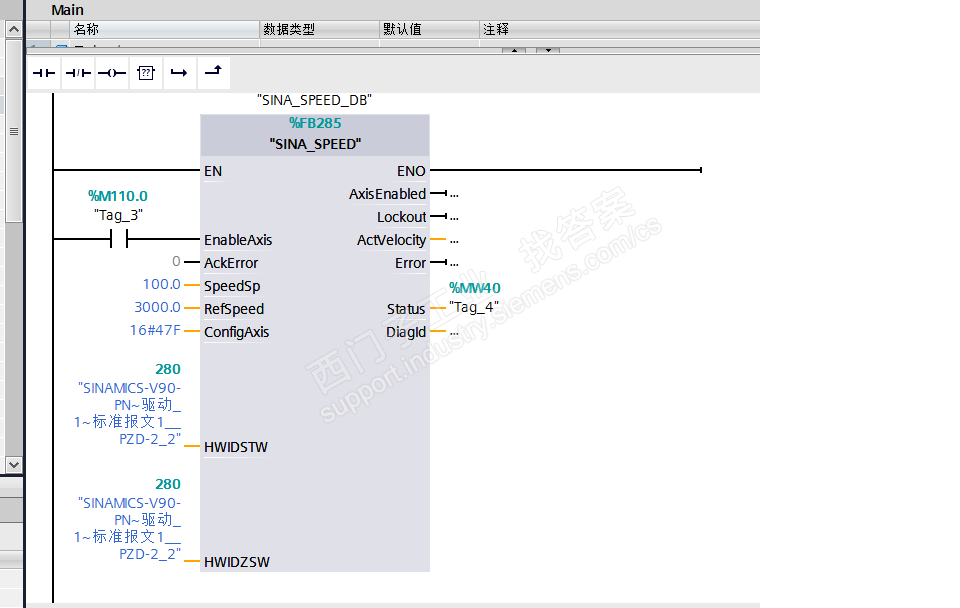Screen dimensions: 960x608
Task: Click the ENO output pin label
Action: [x=411, y=171]
